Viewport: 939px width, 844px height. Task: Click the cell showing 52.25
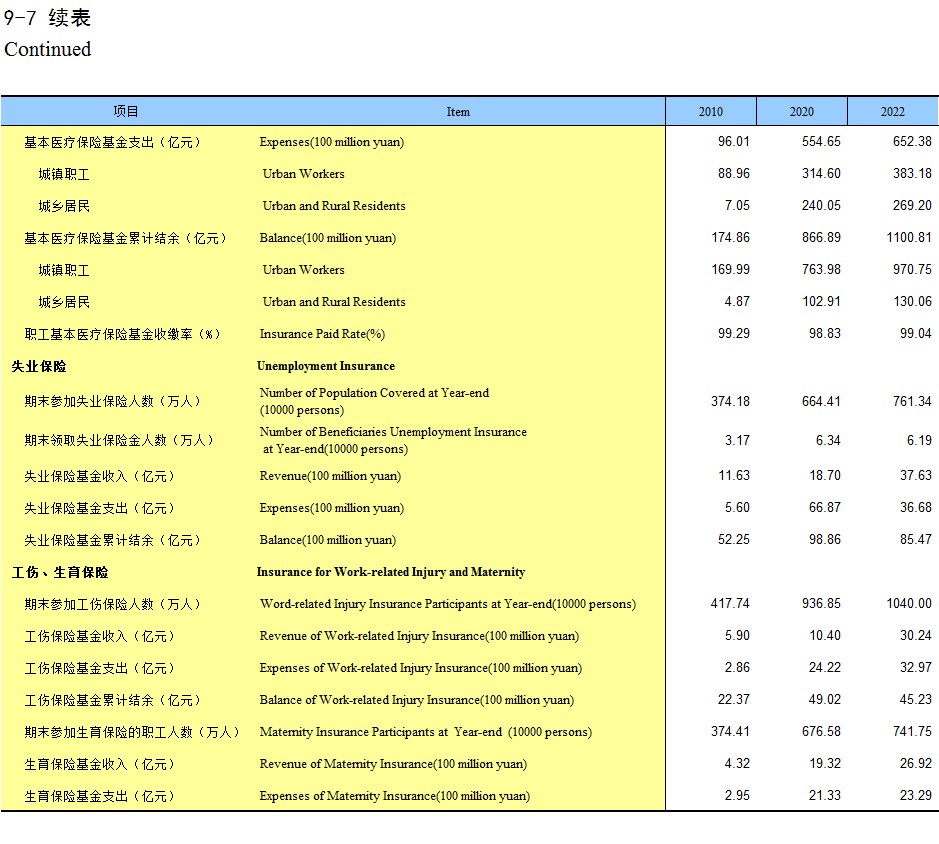(x=734, y=540)
